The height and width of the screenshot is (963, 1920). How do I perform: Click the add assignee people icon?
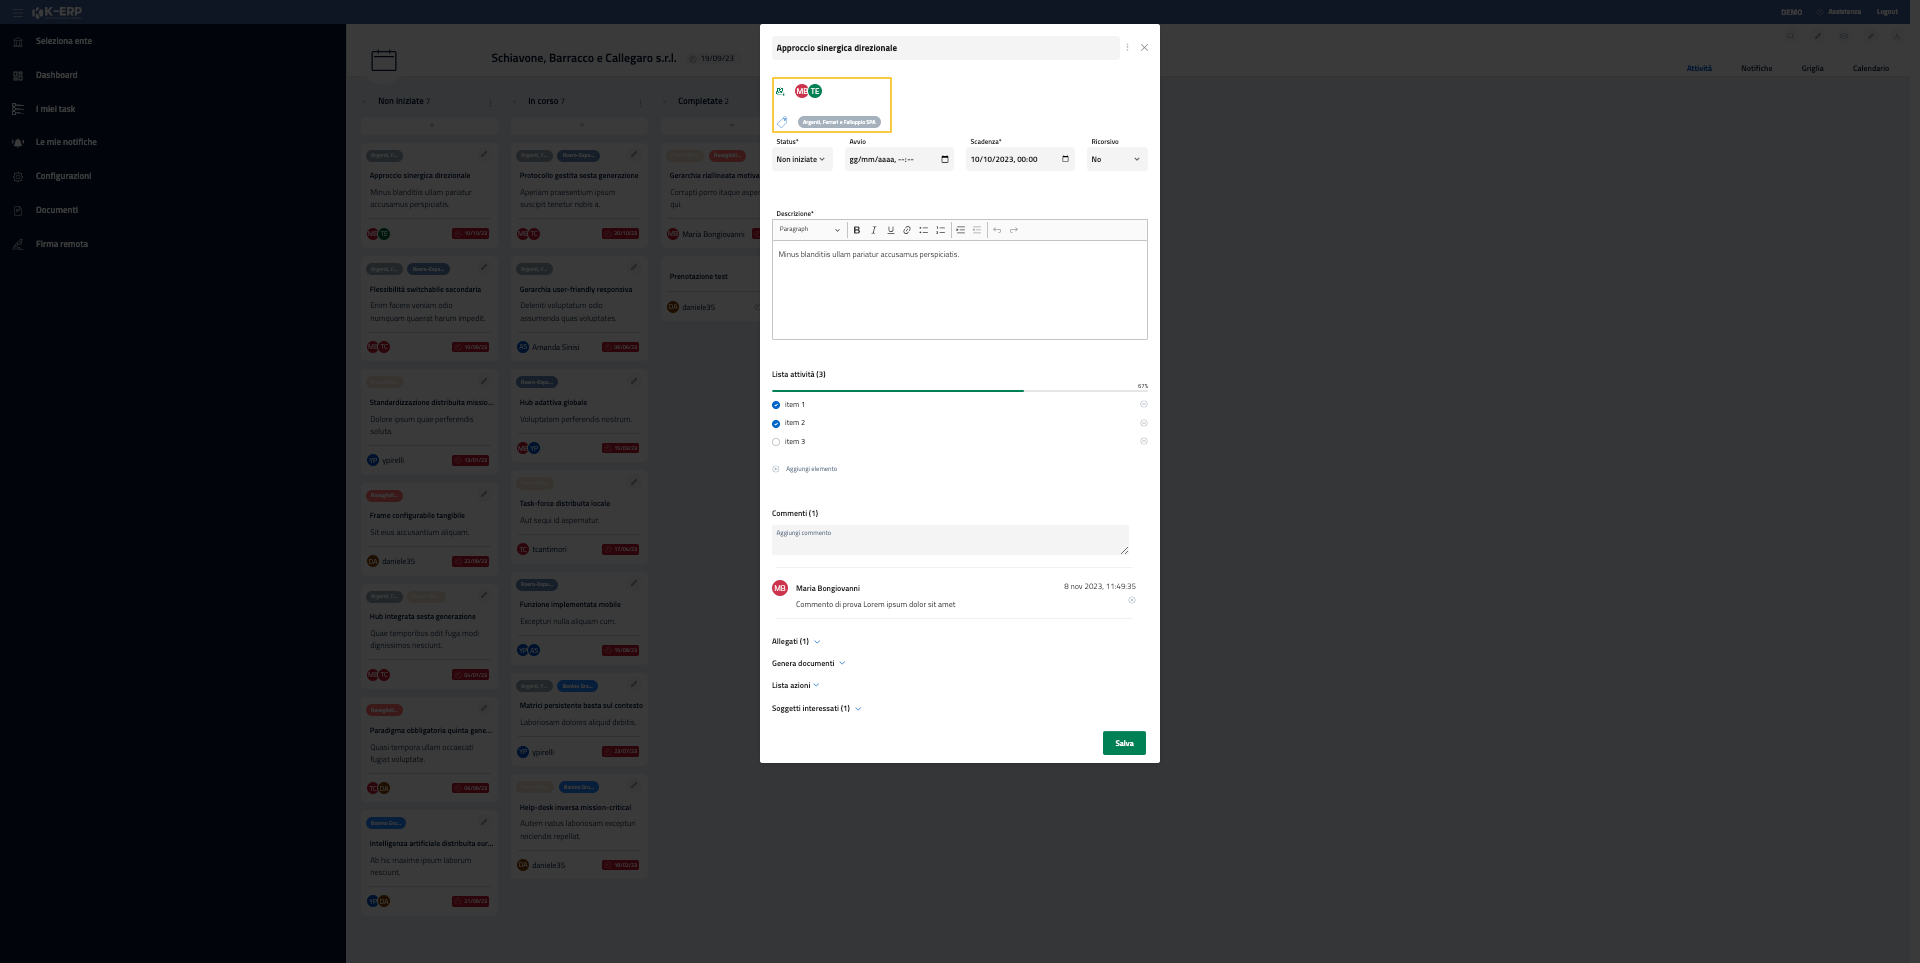coord(780,91)
